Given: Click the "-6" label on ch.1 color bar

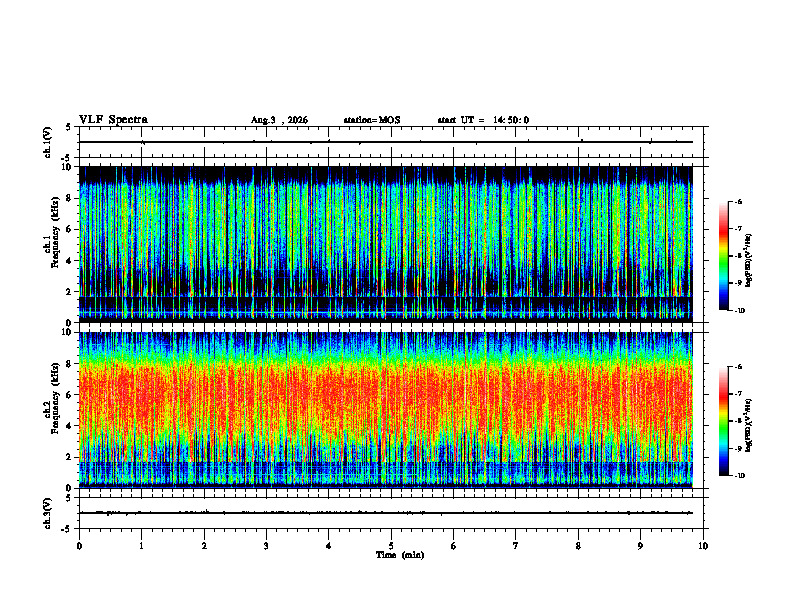Looking at the screenshot, I should pos(738,202).
